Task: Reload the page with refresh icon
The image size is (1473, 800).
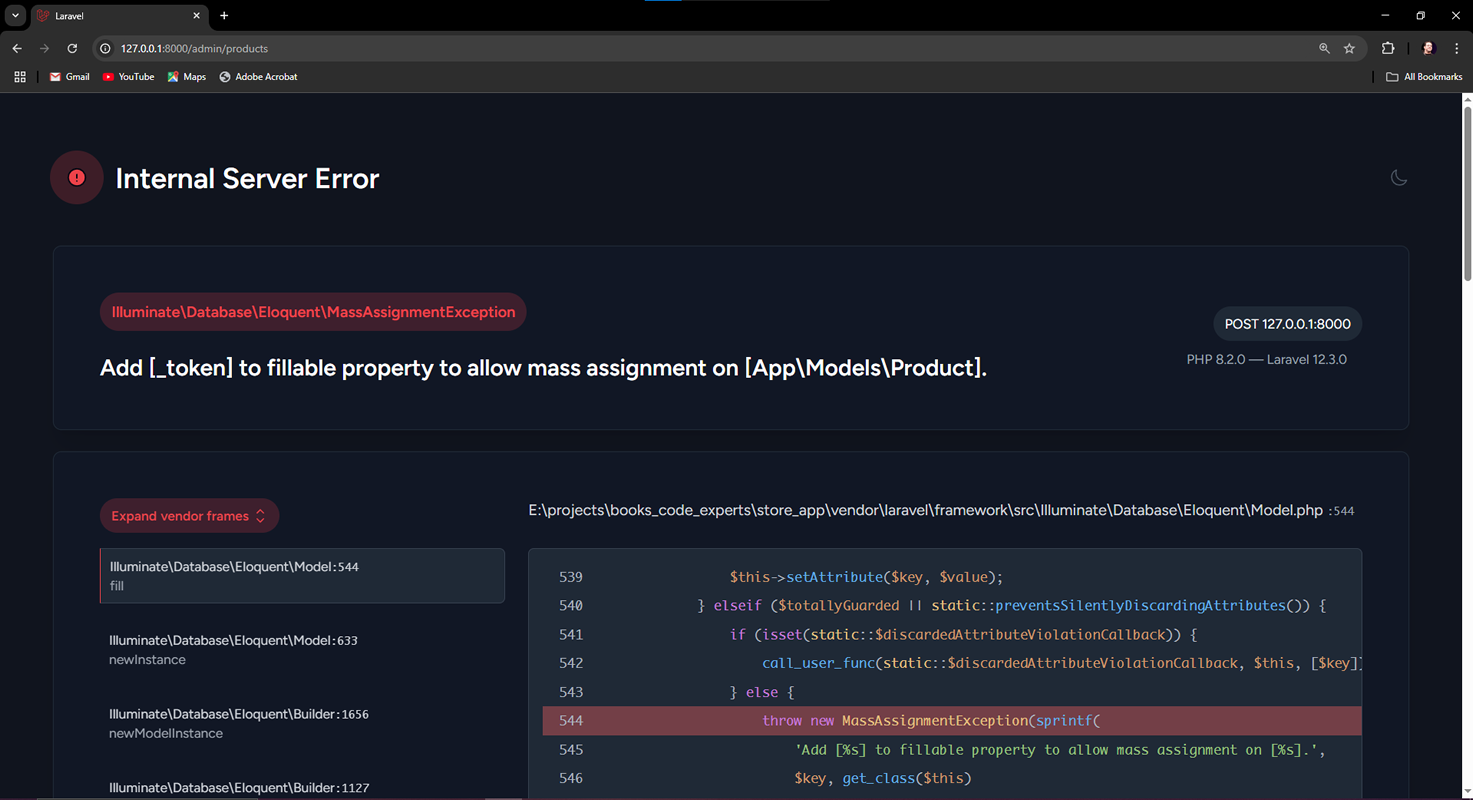Action: pyautogui.click(x=72, y=48)
